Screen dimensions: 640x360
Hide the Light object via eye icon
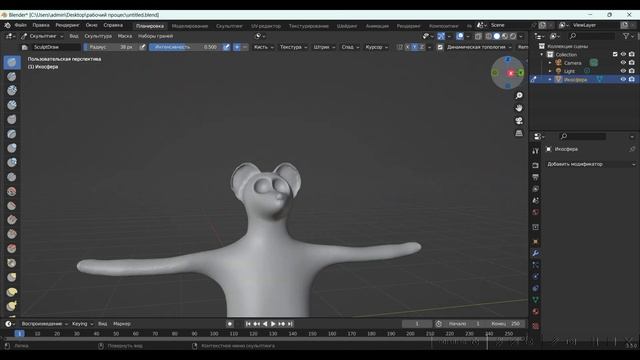pyautogui.click(x=623, y=71)
